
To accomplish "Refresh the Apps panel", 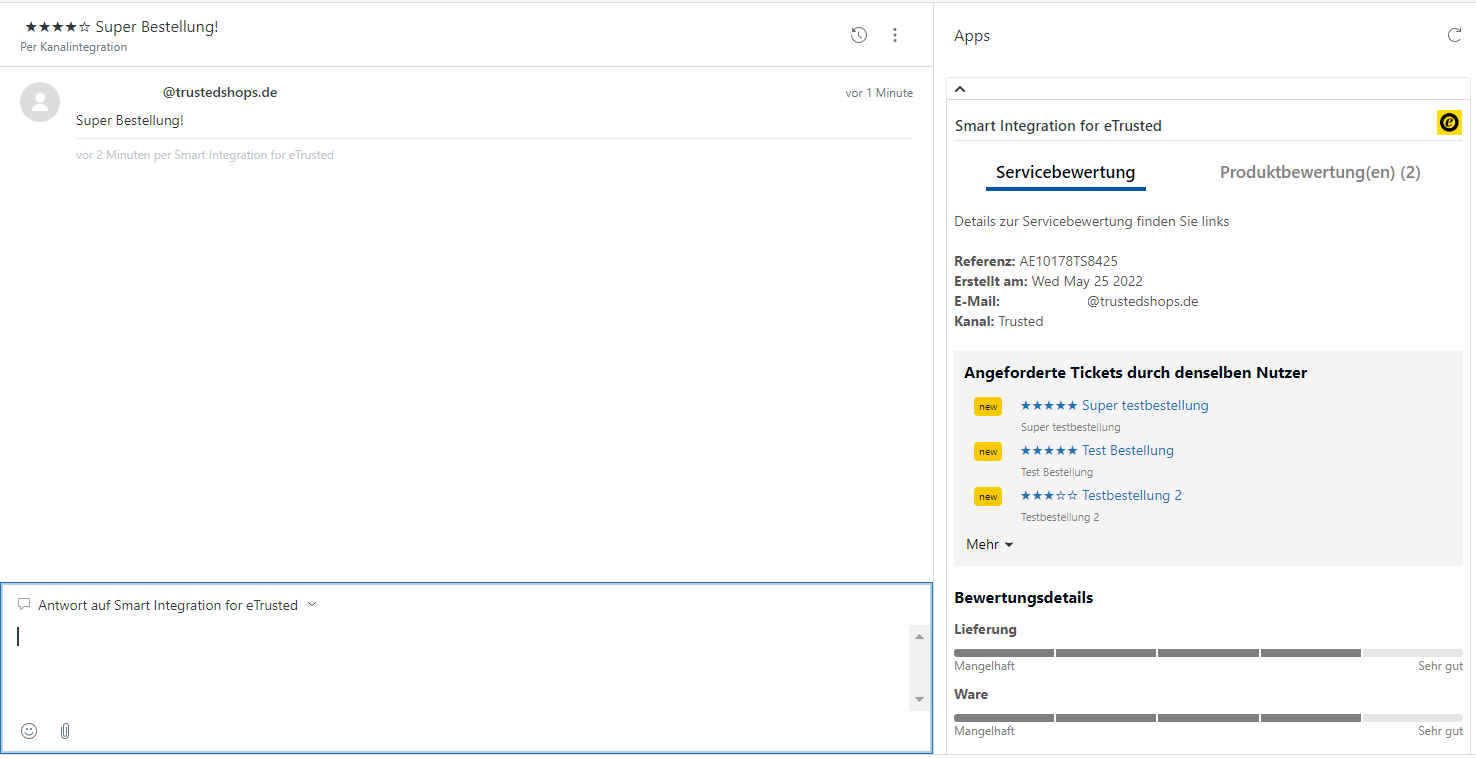I will pyautogui.click(x=1454, y=36).
